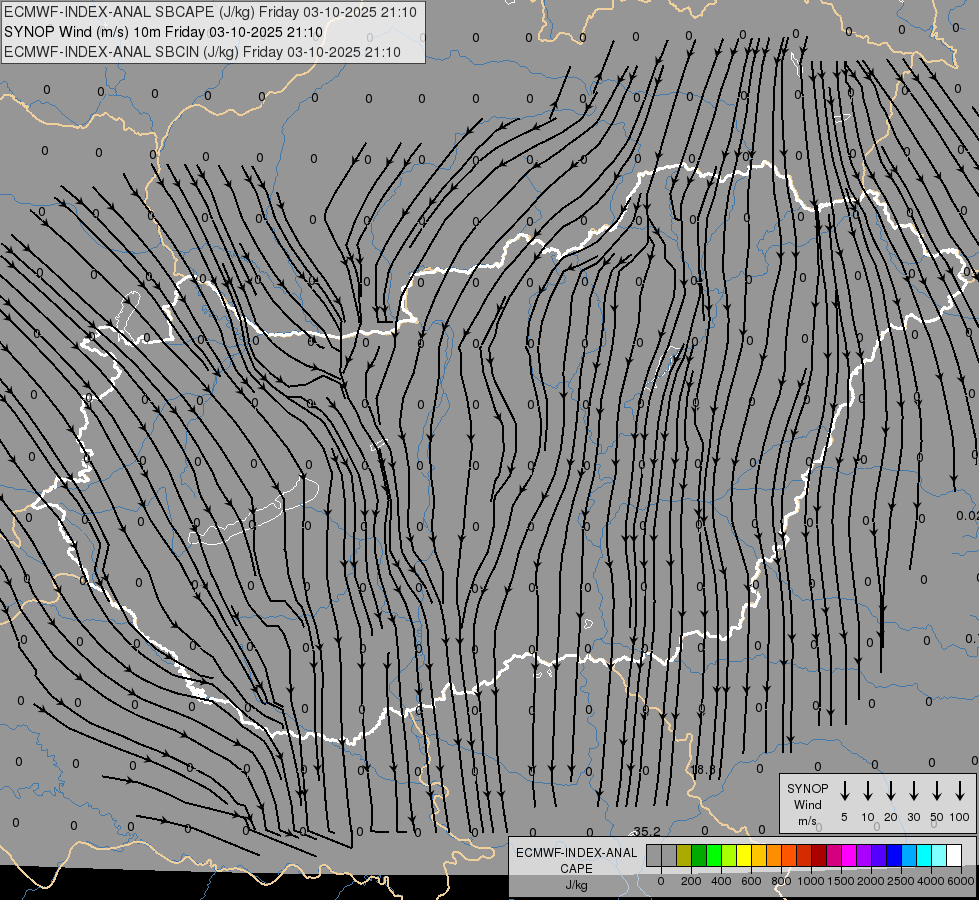This screenshot has height=900, width=979.
Task: Select the pure yellow CAPE color swatch
Action: click(x=744, y=856)
